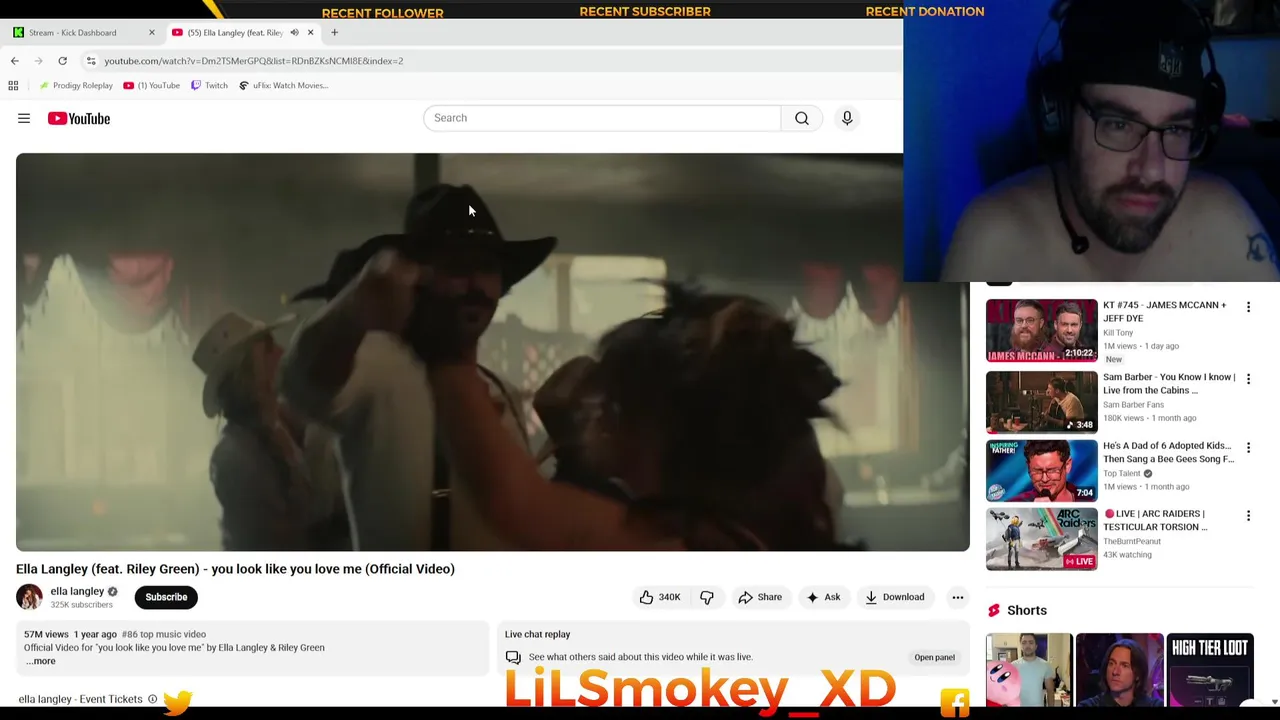This screenshot has height=720, width=1280.
Task: Open options menu for the Sam Barber video
Action: tap(1248, 379)
